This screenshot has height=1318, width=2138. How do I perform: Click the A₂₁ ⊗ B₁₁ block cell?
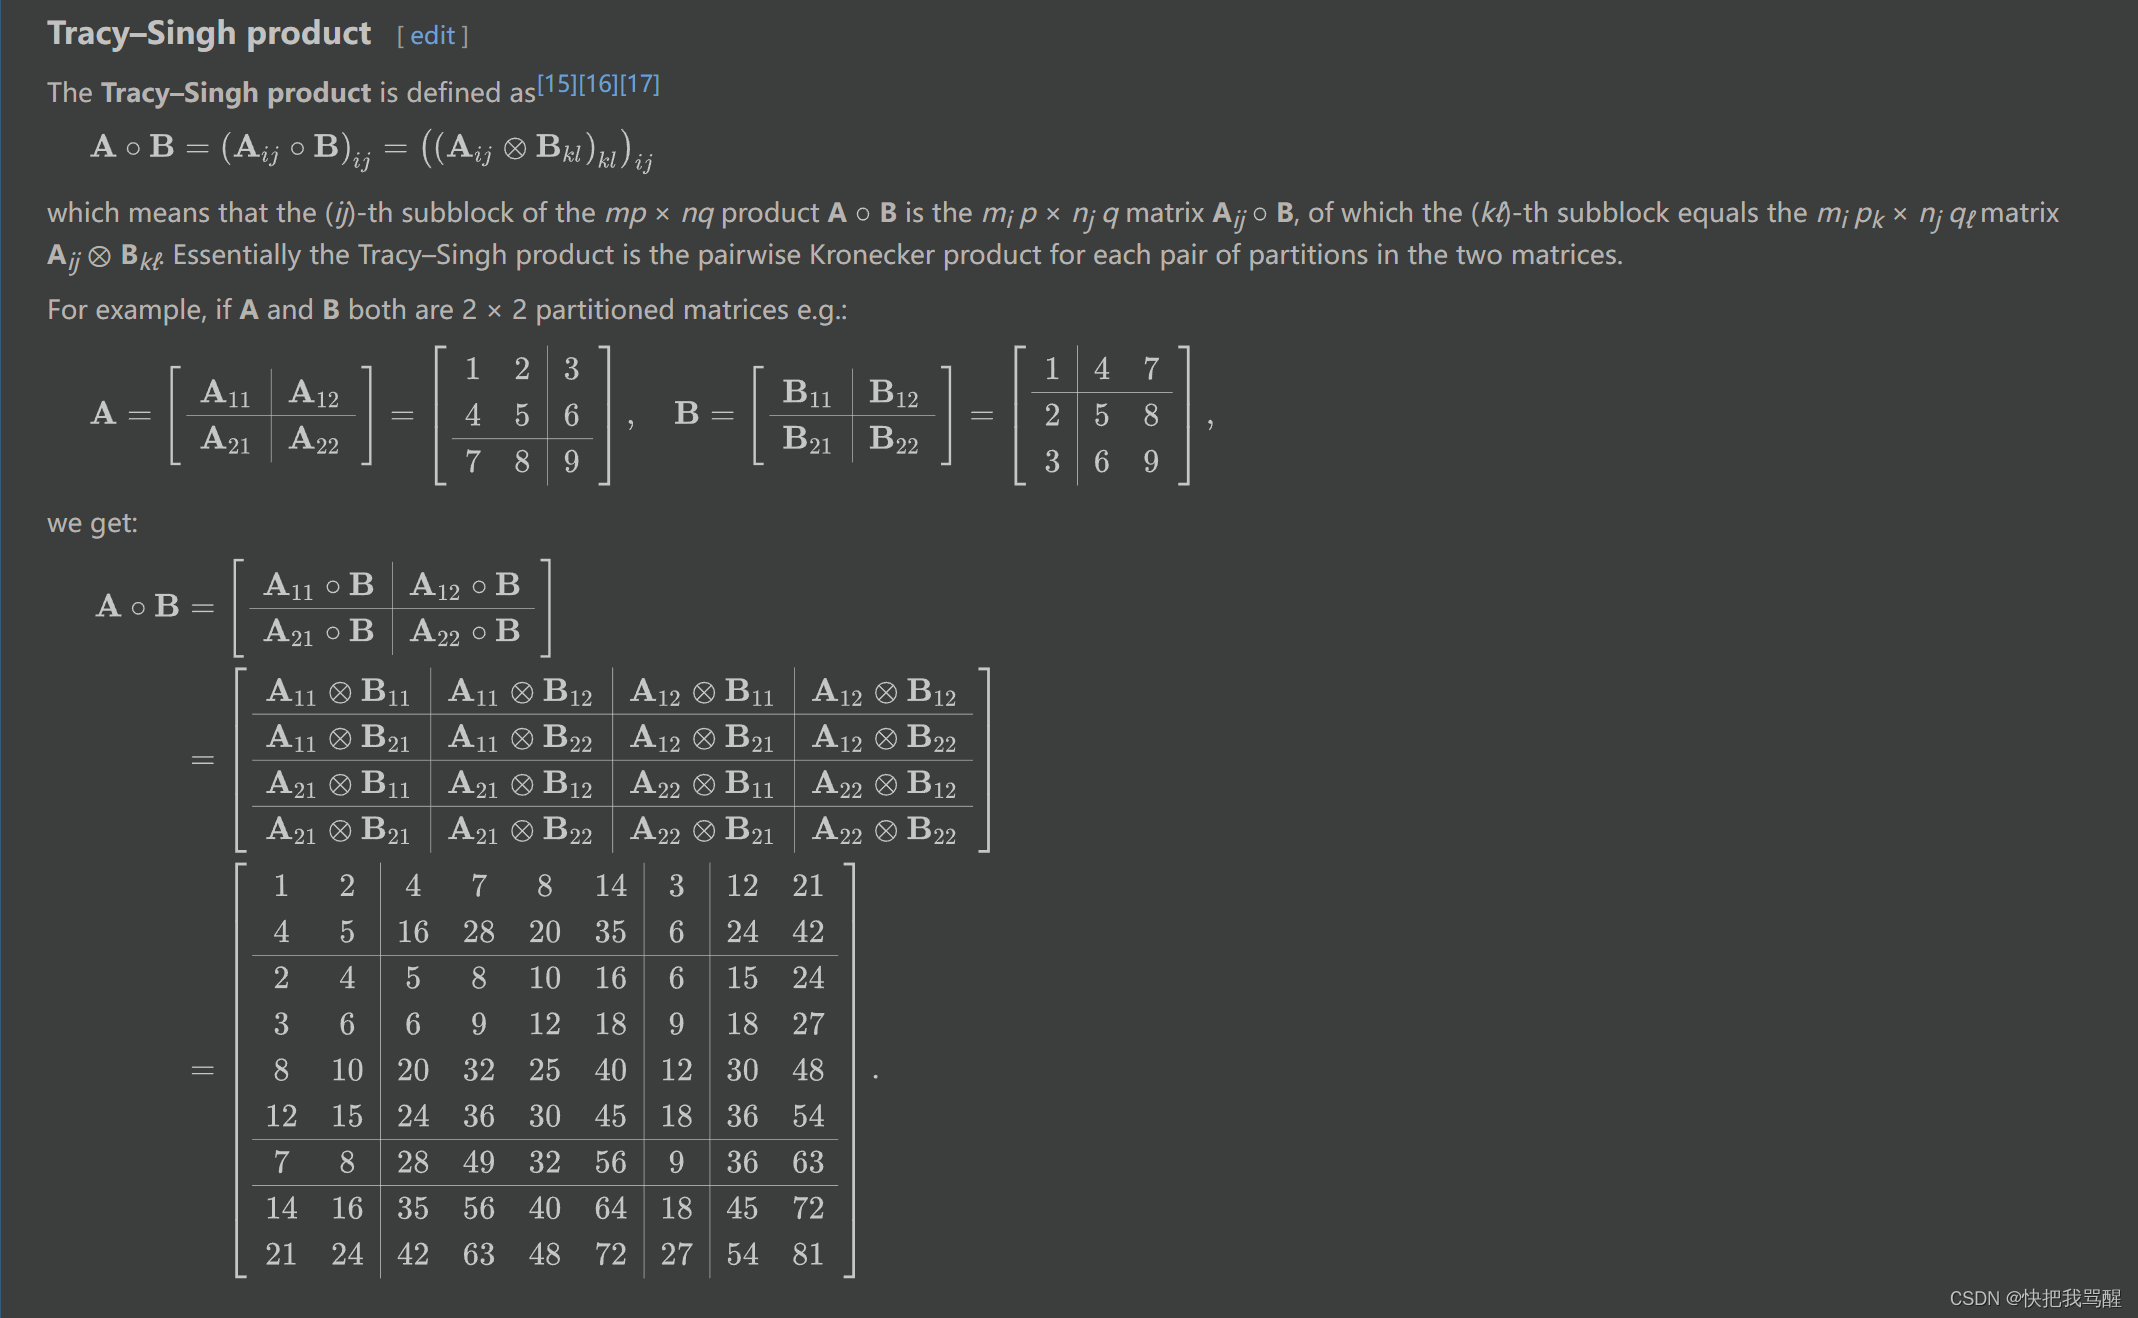[x=338, y=784]
